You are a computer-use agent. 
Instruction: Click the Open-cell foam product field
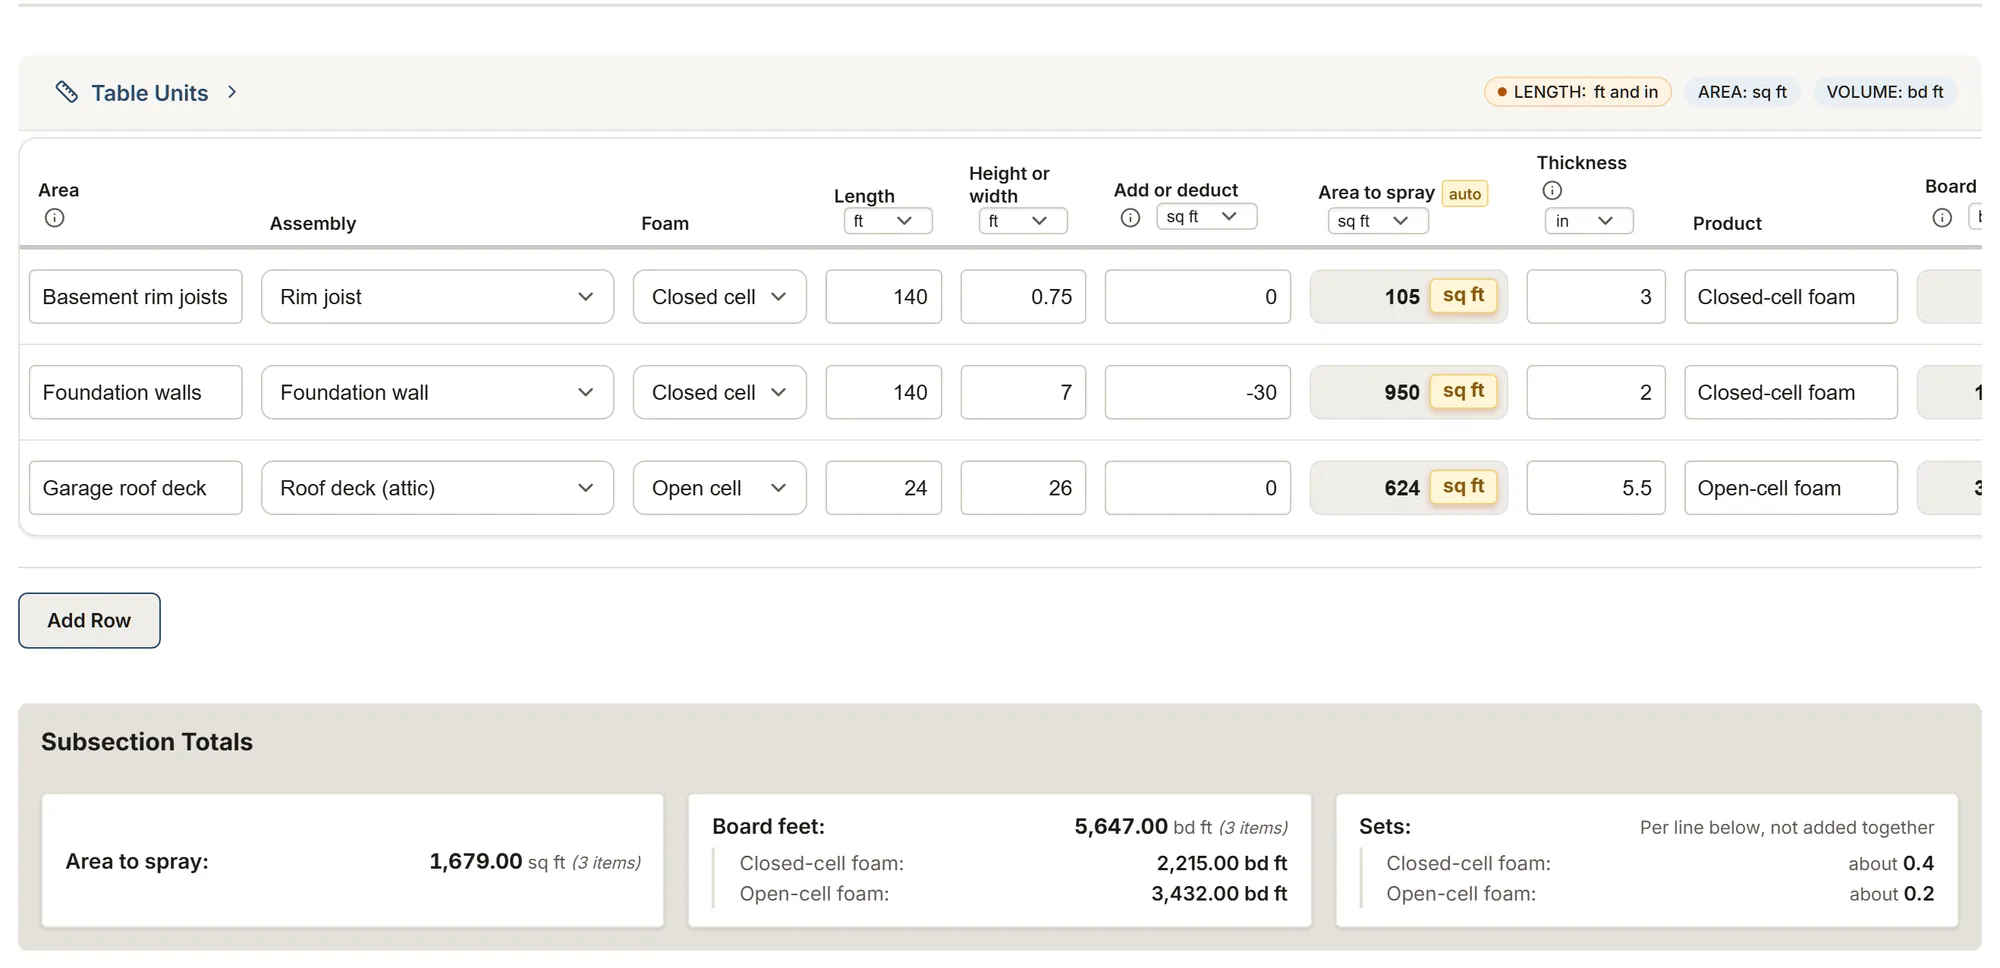coord(1791,488)
